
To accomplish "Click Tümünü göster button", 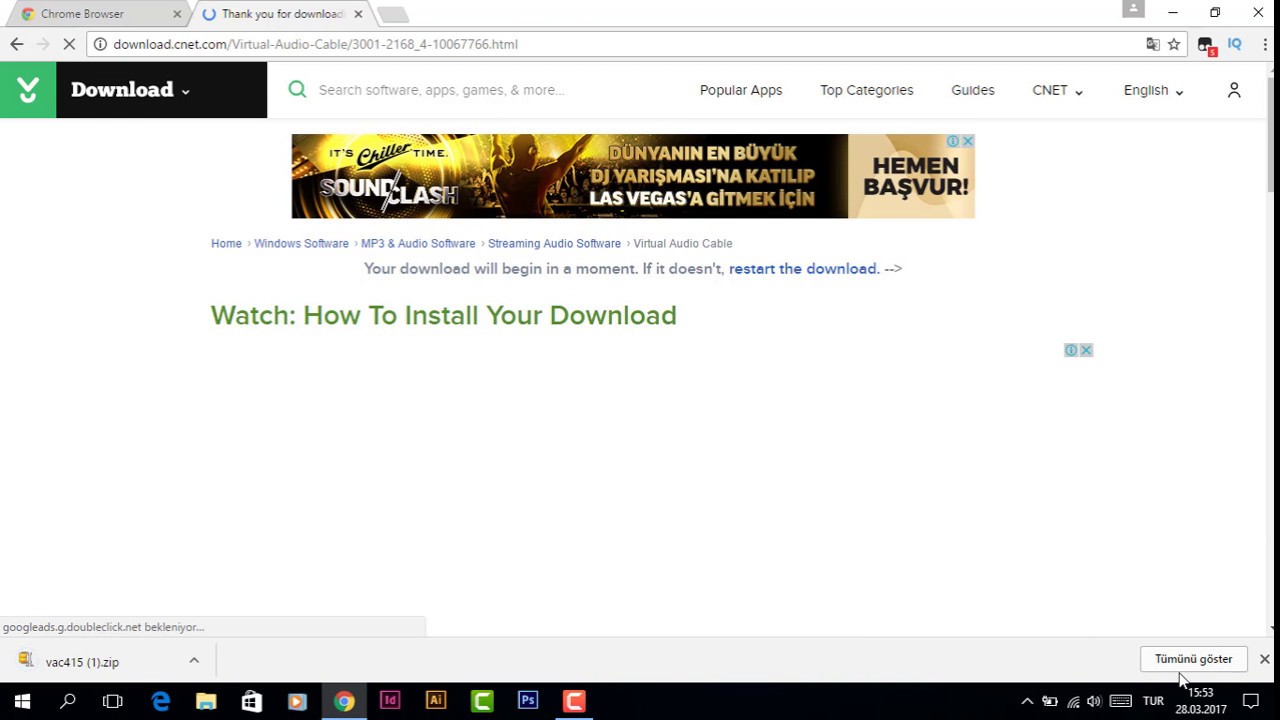I will click(x=1193, y=659).
